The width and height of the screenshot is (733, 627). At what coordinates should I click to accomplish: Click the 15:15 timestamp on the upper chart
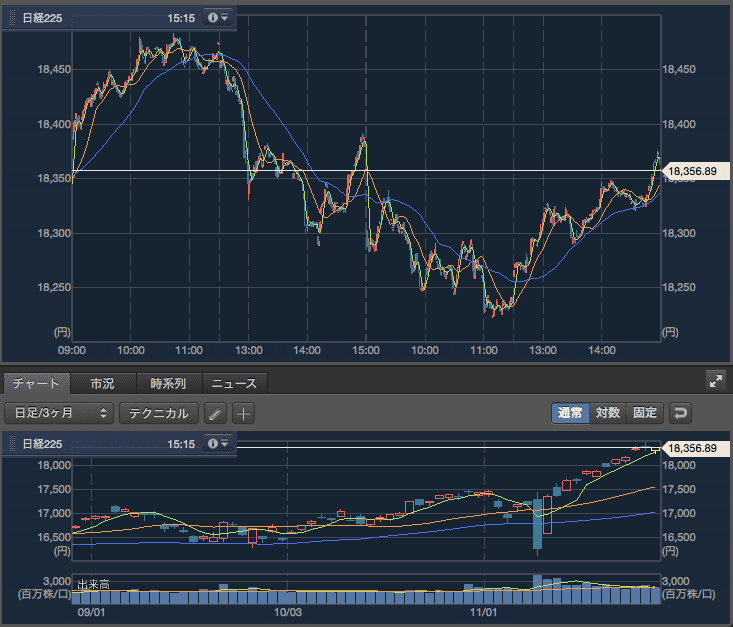[x=181, y=18]
